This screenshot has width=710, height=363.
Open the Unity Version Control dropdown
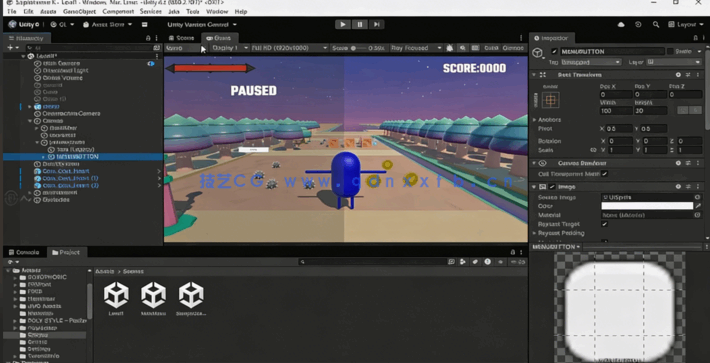(x=202, y=24)
